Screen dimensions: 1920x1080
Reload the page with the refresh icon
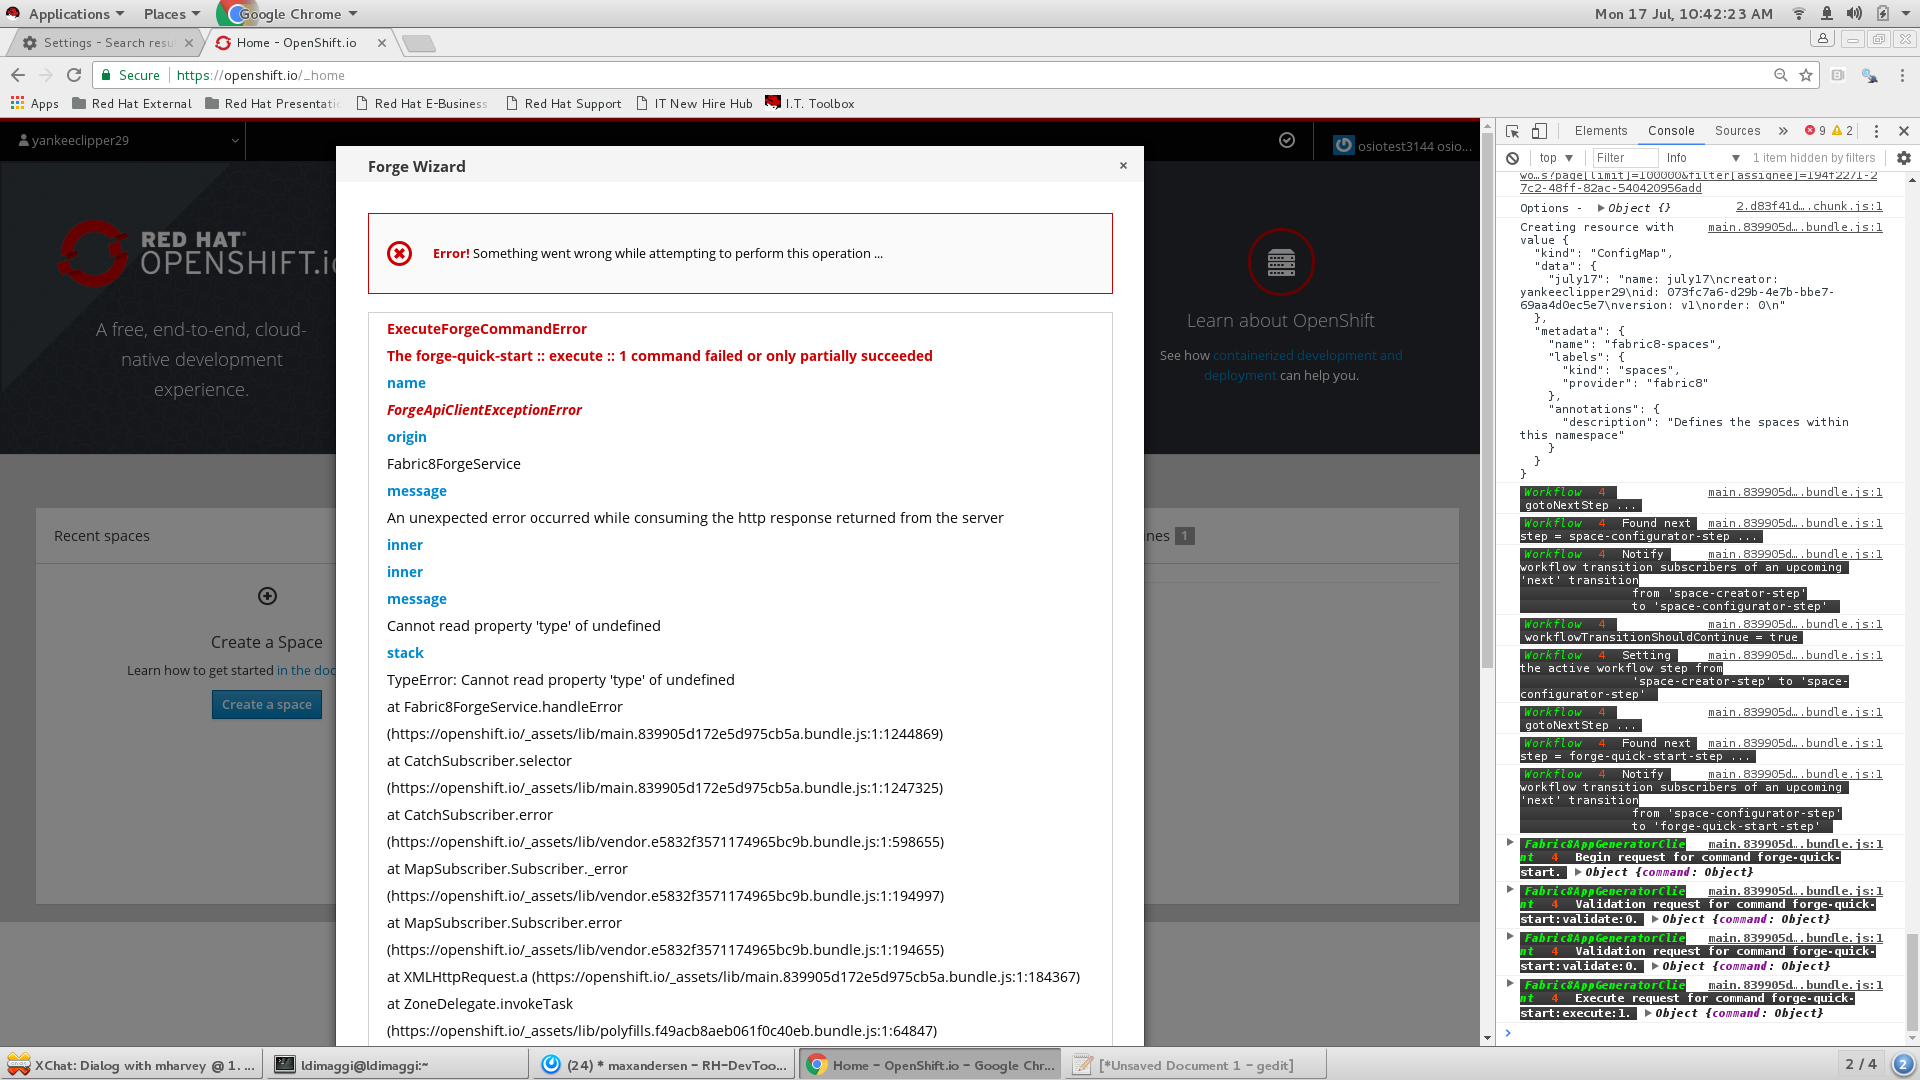[74, 75]
